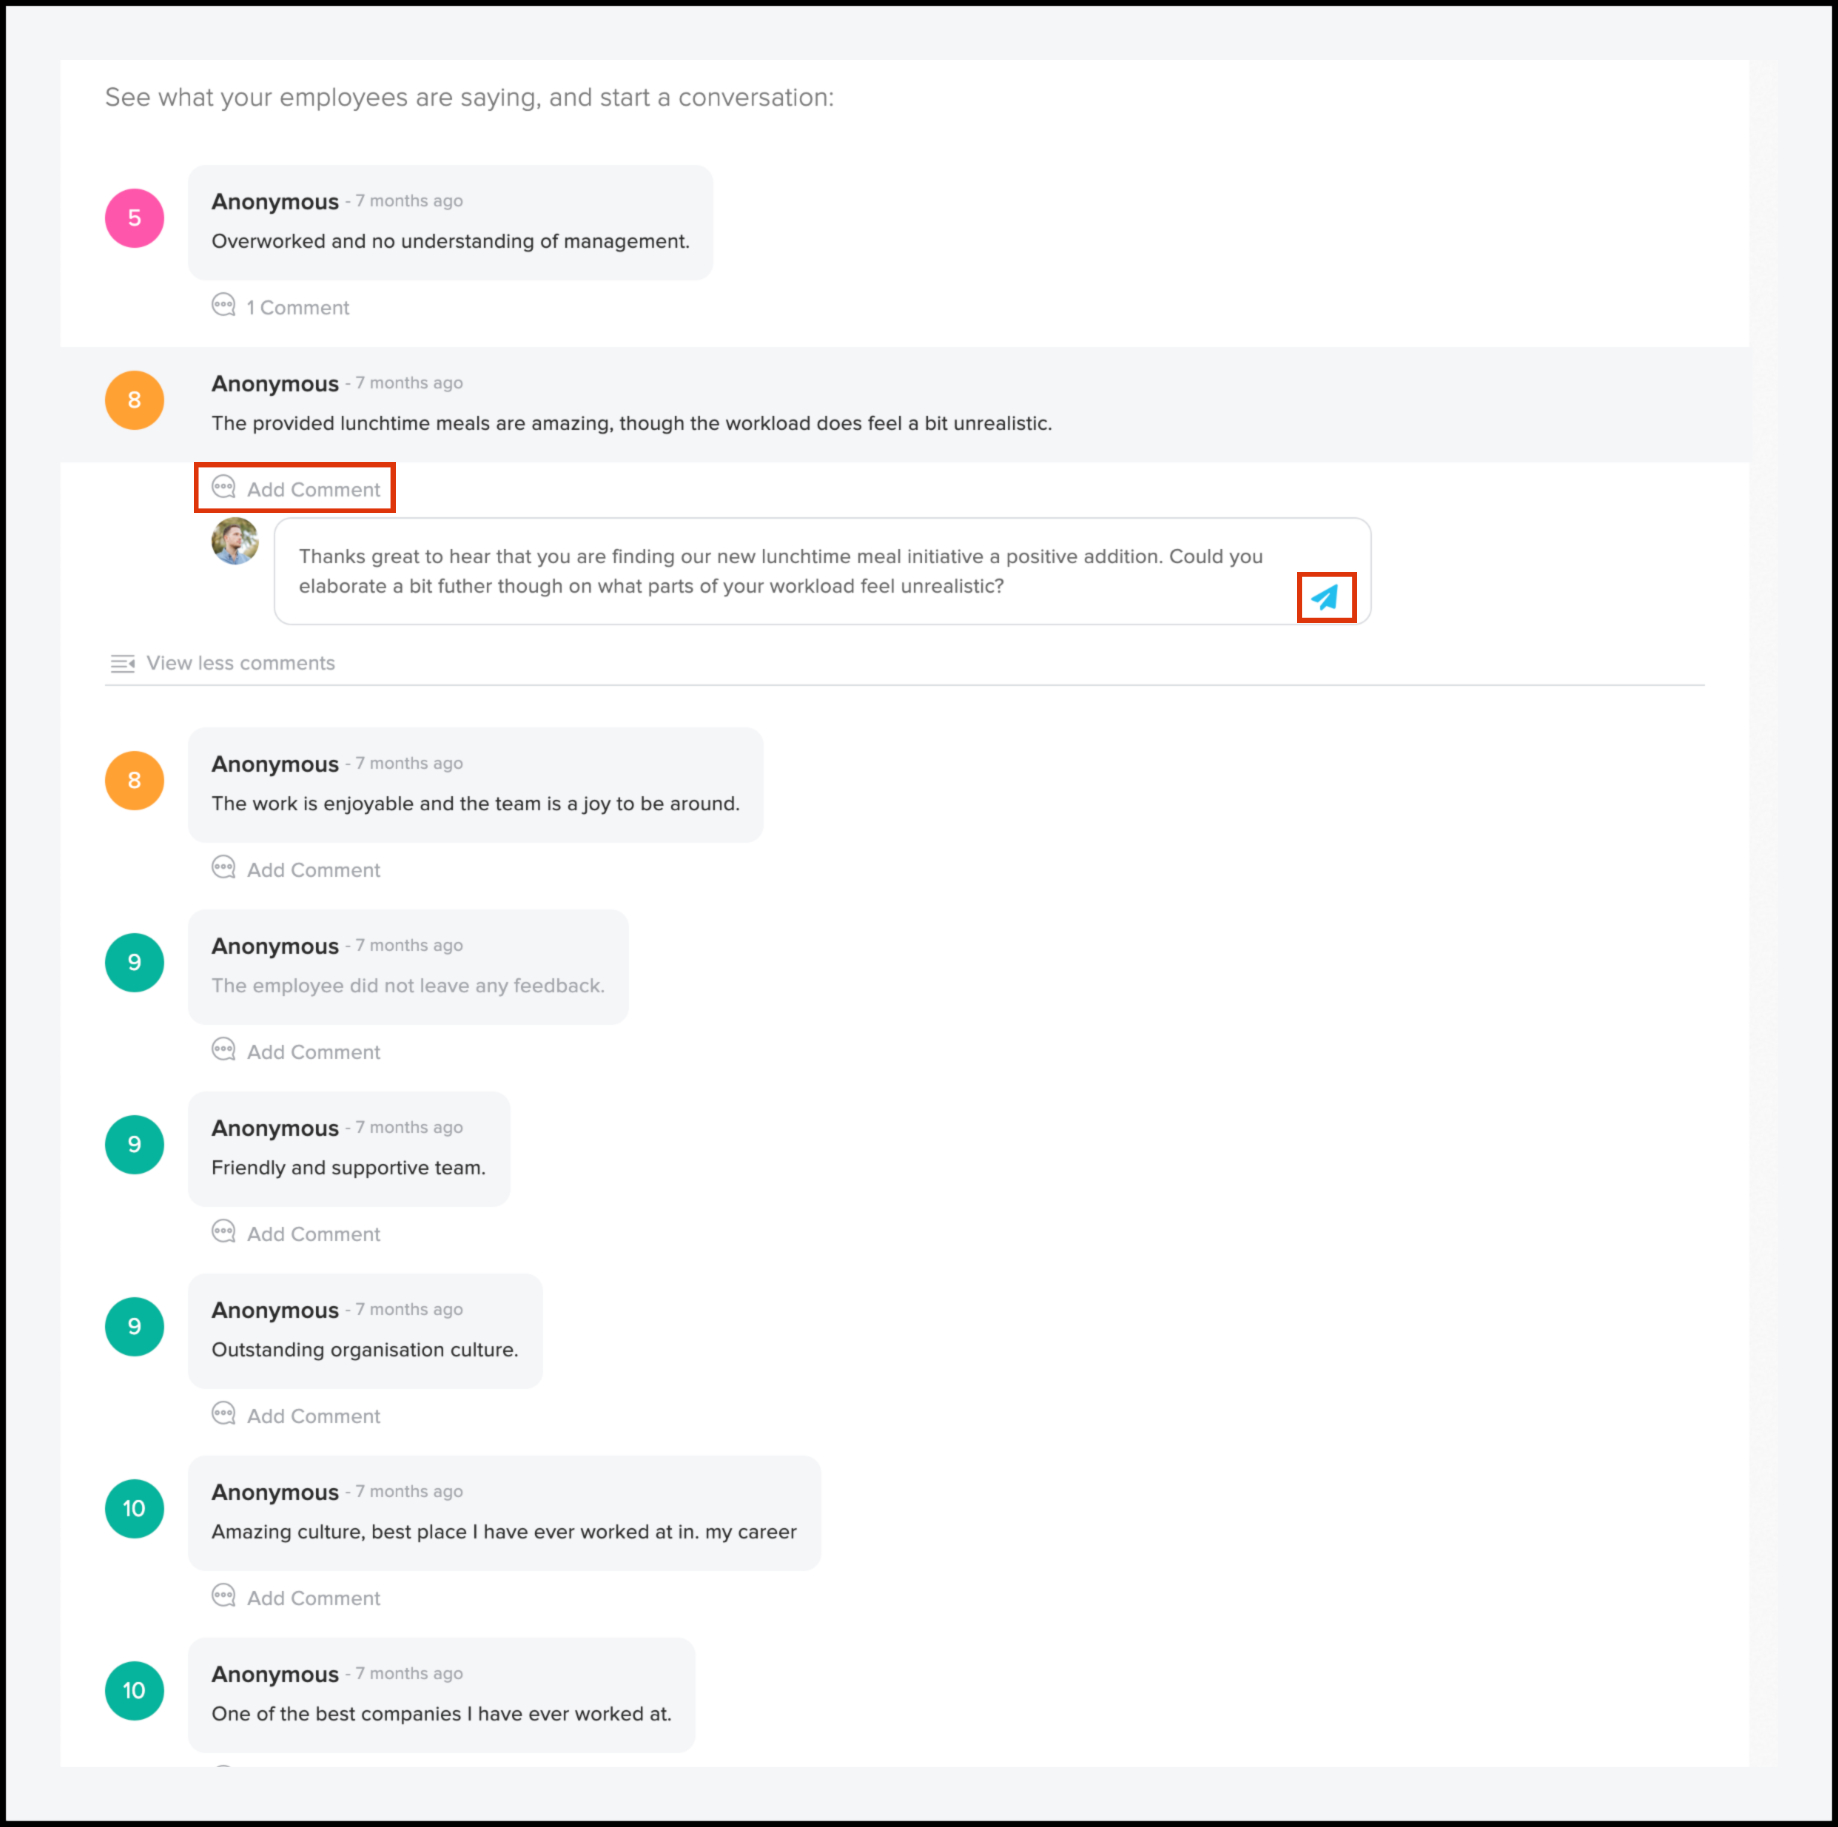Select the "Outstanding organisation culture" feedback bubble
Screen dimensions: 1838x1827
coord(365,1331)
